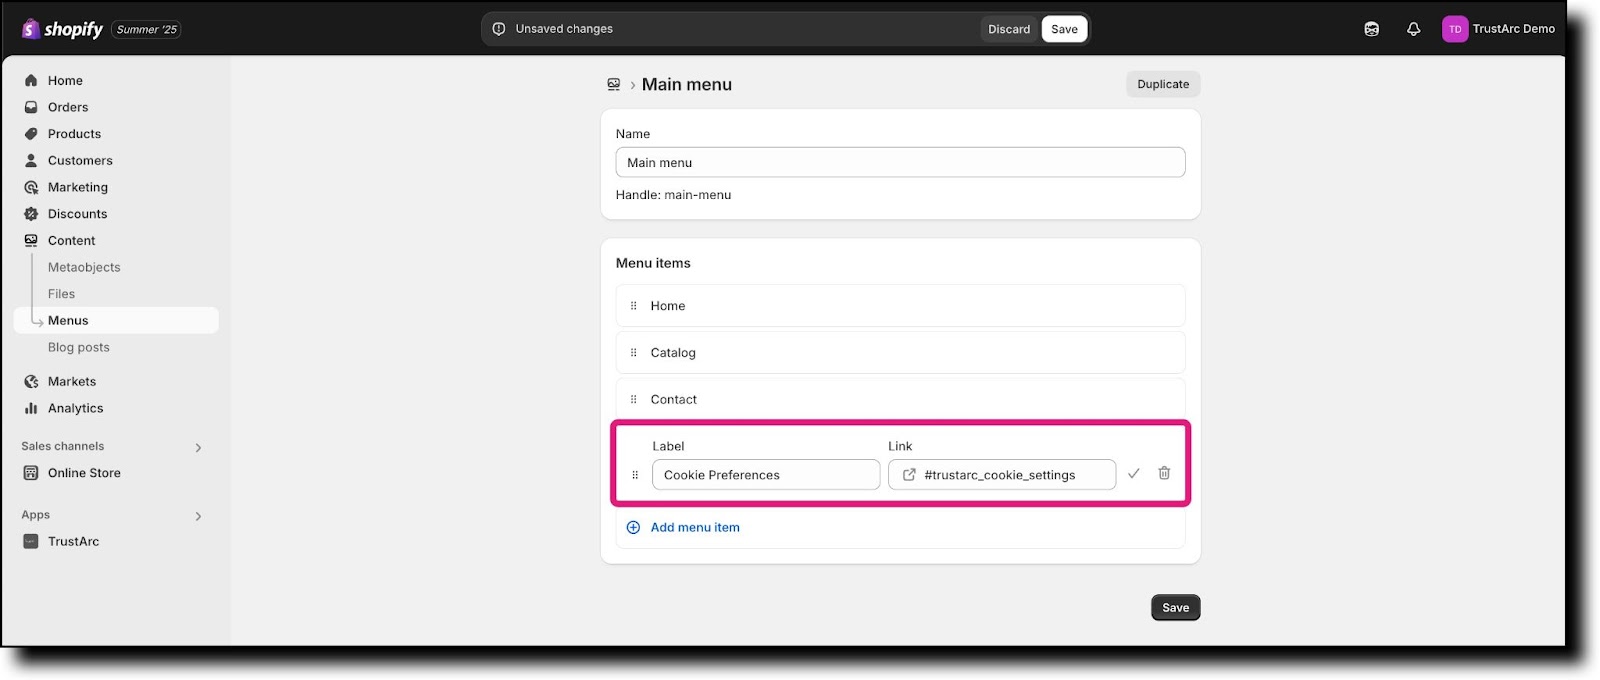Click Save in the top bar
Image resolution: width=1600 pixels, height=680 pixels.
1064,29
